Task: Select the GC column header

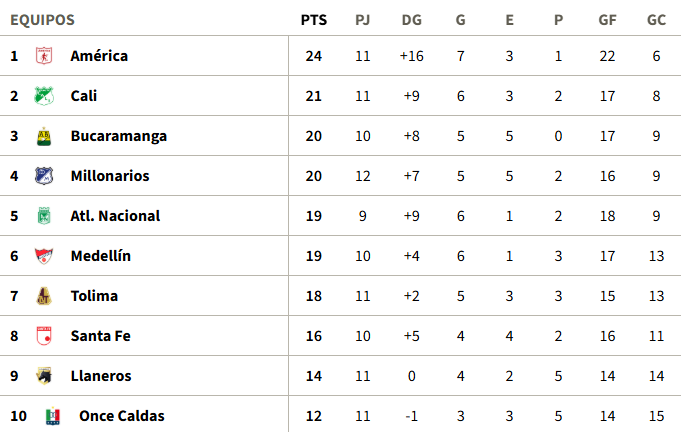Action: click(x=656, y=20)
